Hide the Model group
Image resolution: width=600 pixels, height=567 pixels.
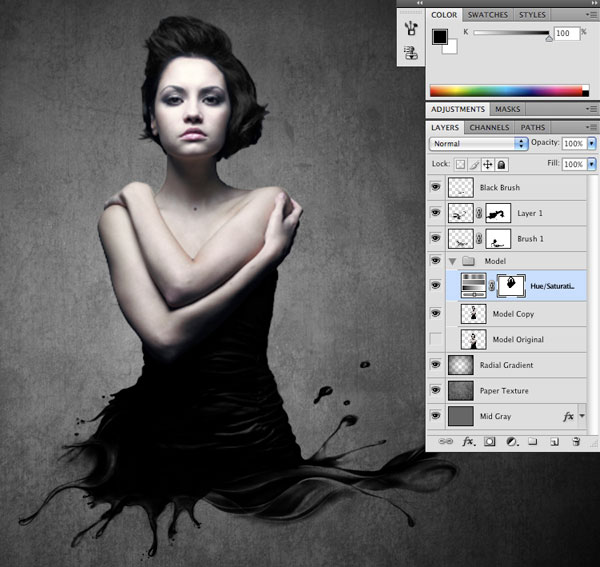[x=435, y=261]
